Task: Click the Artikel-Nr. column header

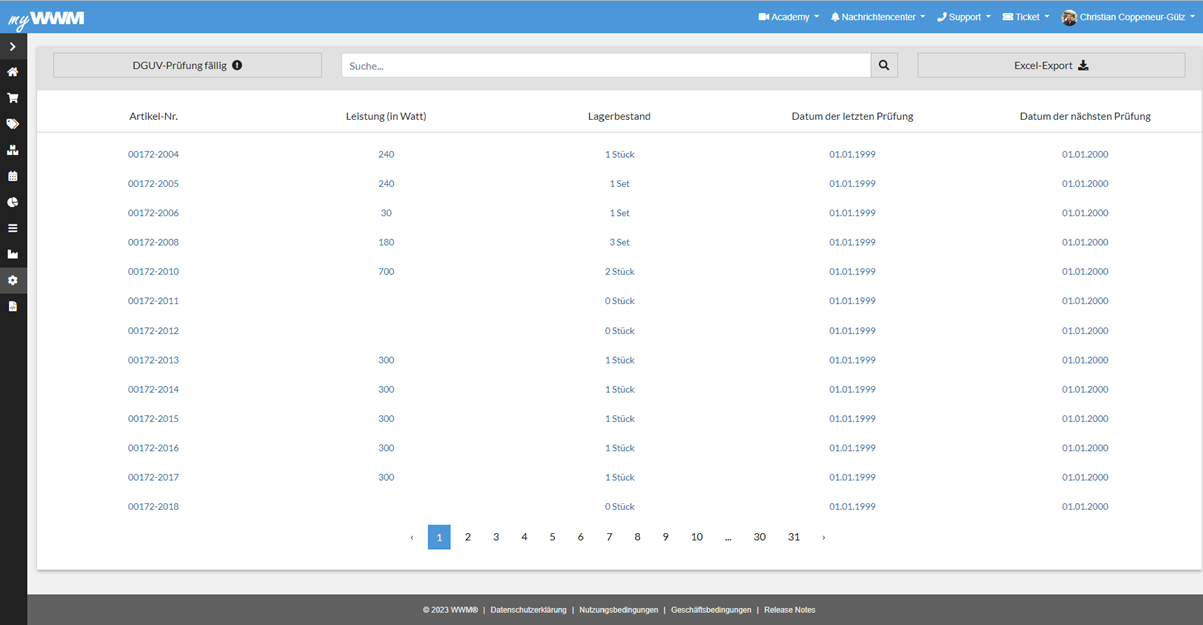Action: pos(153,116)
